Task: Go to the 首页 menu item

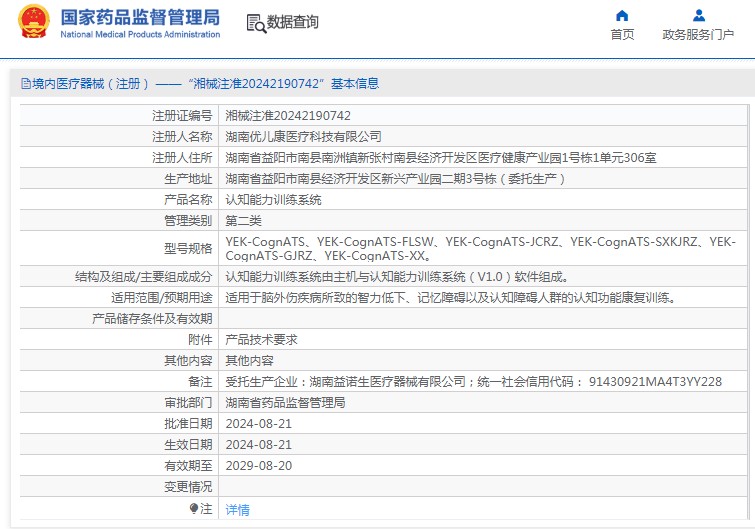Action: click(x=622, y=35)
